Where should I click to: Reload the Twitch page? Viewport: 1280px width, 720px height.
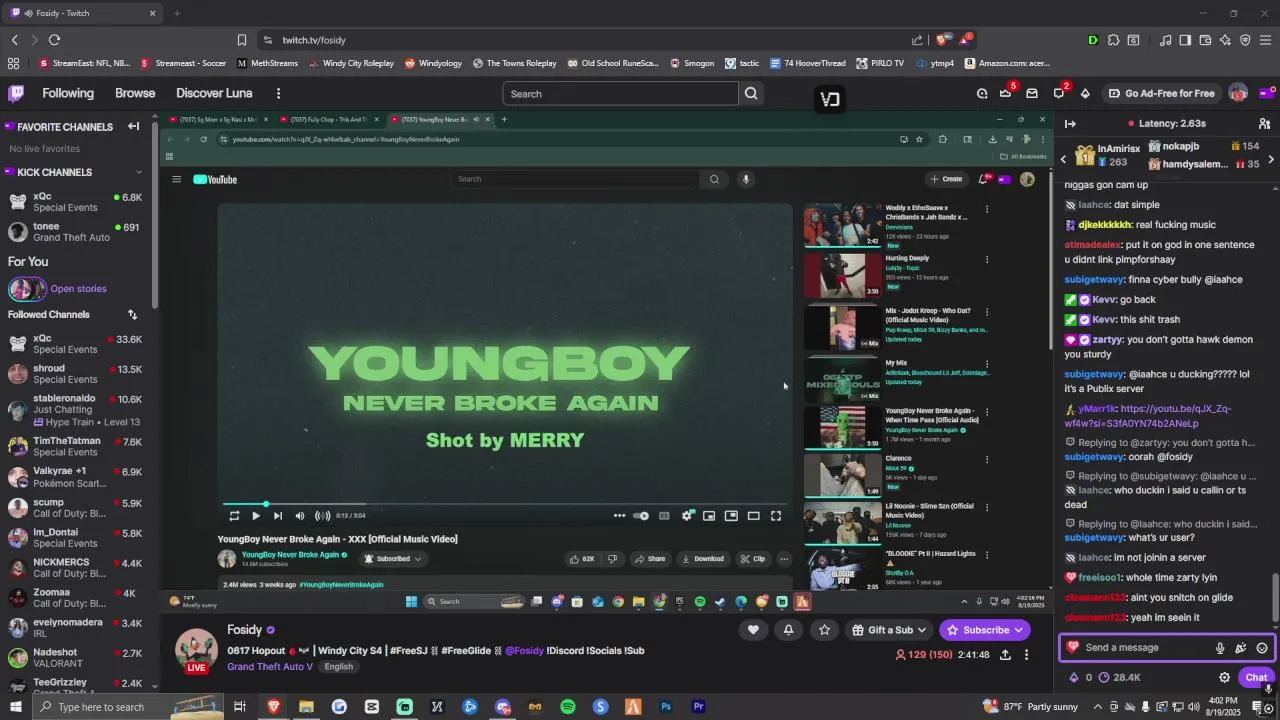tap(54, 40)
